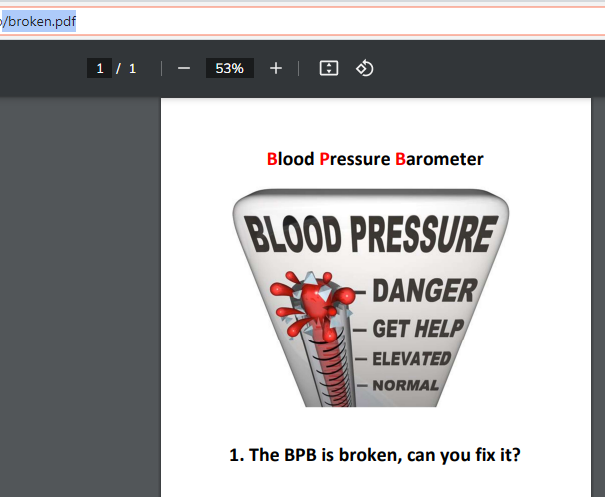Rotate the PDF counterclockwise

[365, 68]
